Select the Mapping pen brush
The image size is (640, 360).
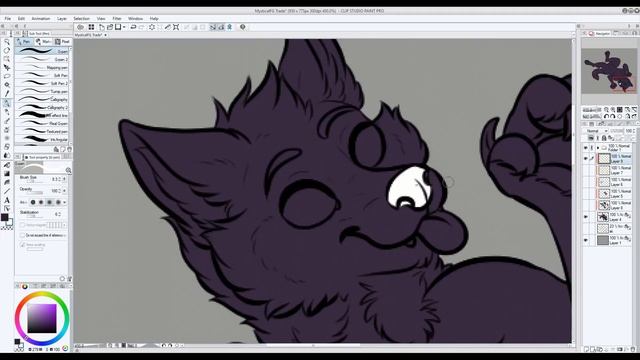42,67
